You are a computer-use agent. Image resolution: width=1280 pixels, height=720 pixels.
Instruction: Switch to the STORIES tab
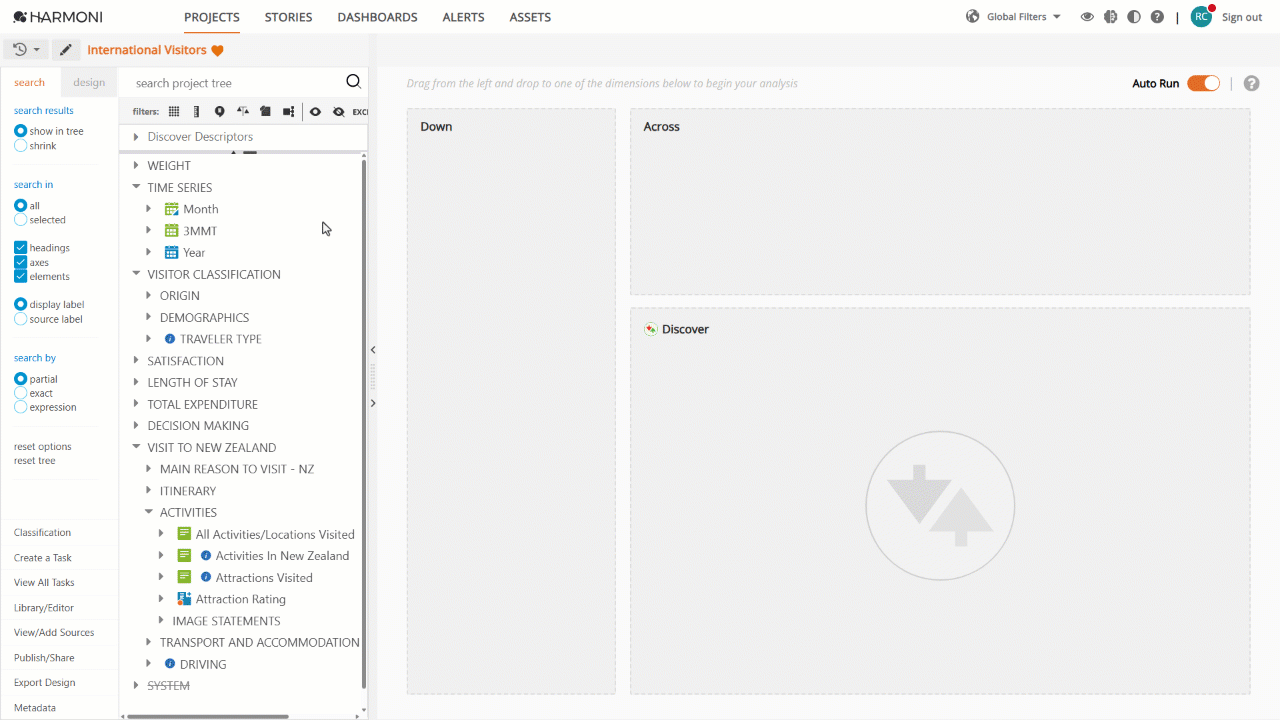pyautogui.click(x=288, y=17)
